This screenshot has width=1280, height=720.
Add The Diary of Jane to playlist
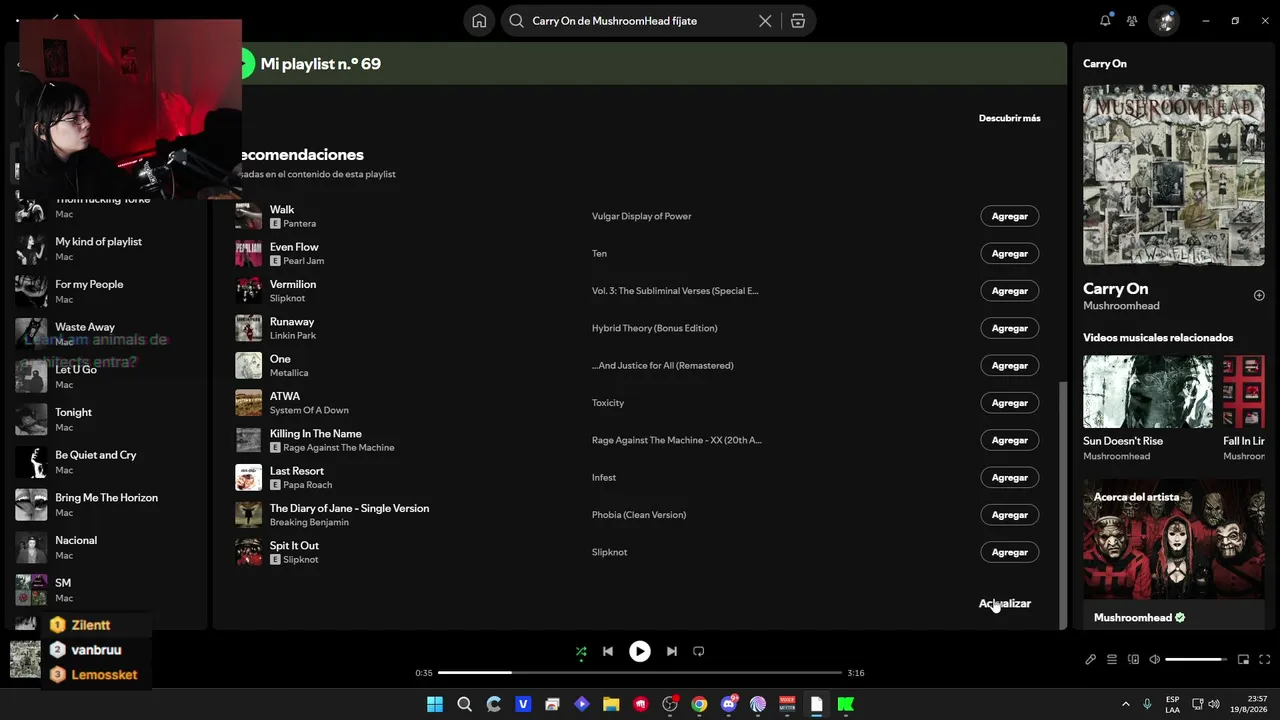click(1009, 515)
